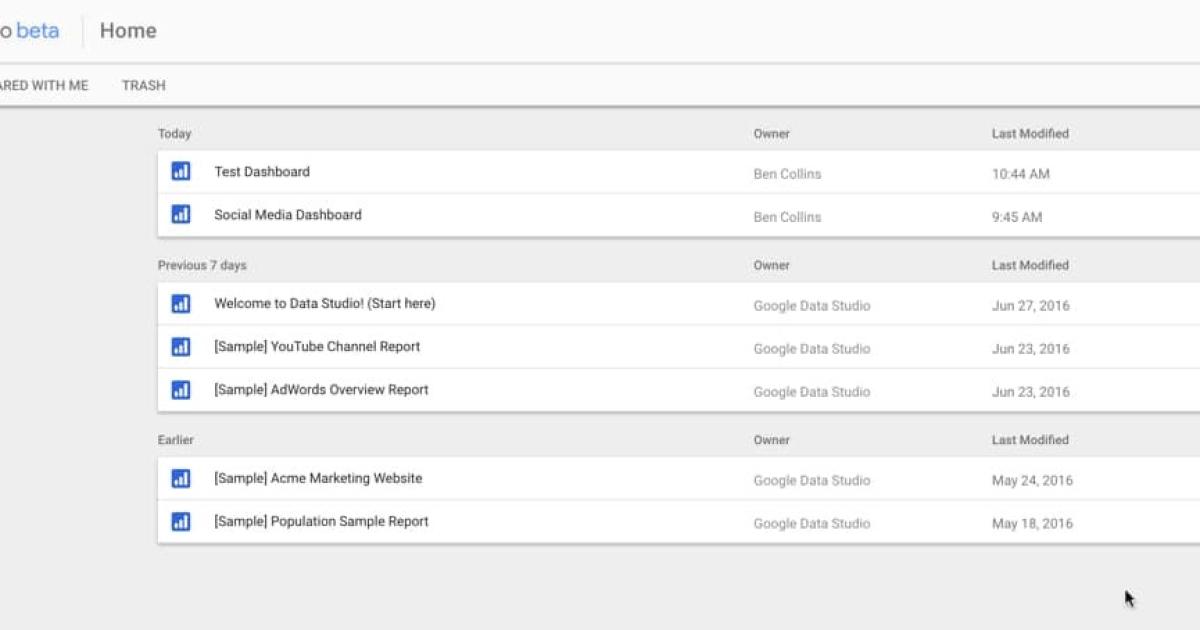This screenshot has width=1200, height=630.
Task: Click the Acme Marketing Website report icon
Action: coord(181,478)
